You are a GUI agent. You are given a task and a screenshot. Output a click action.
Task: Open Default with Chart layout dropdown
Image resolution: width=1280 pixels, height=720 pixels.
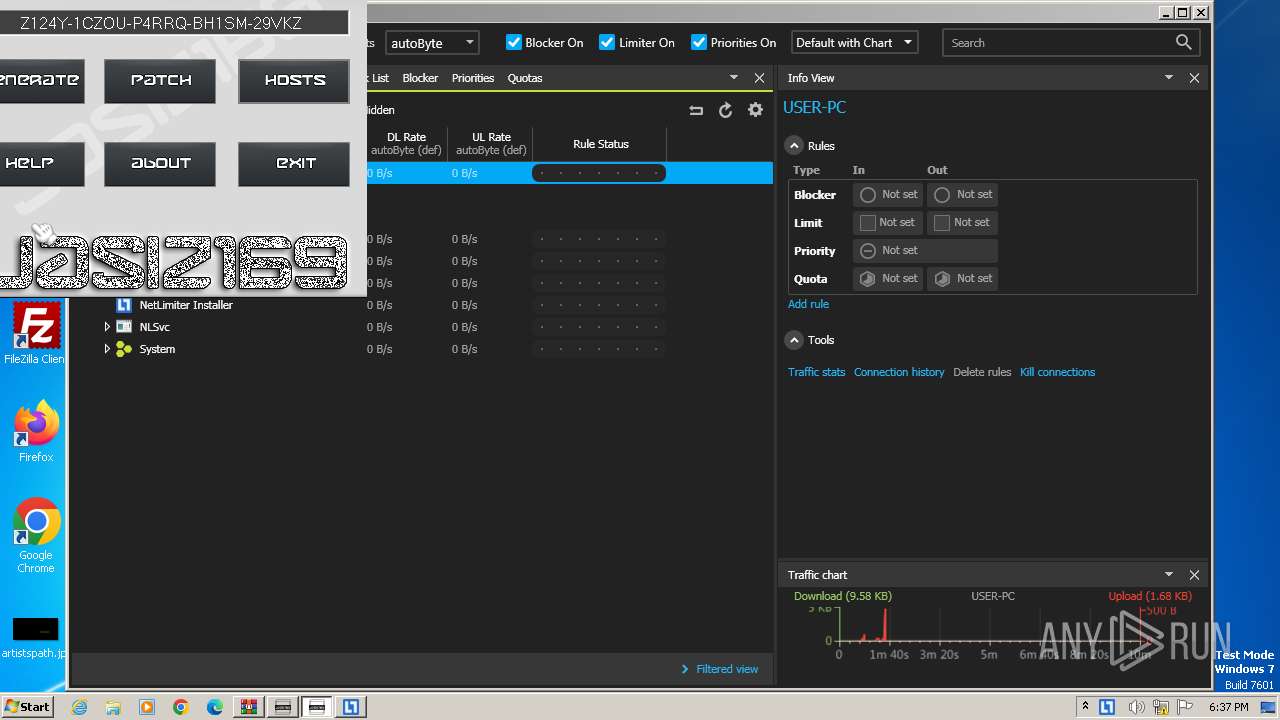[855, 43]
